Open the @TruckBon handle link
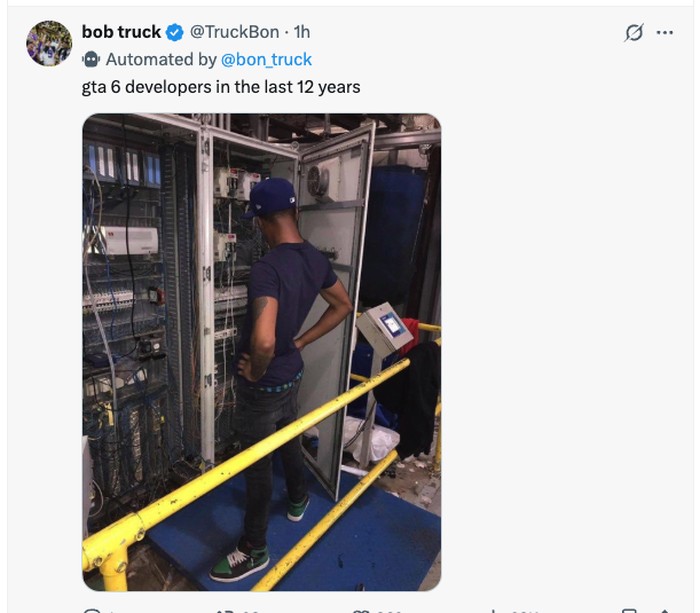This screenshot has height=613, width=700. [234, 32]
